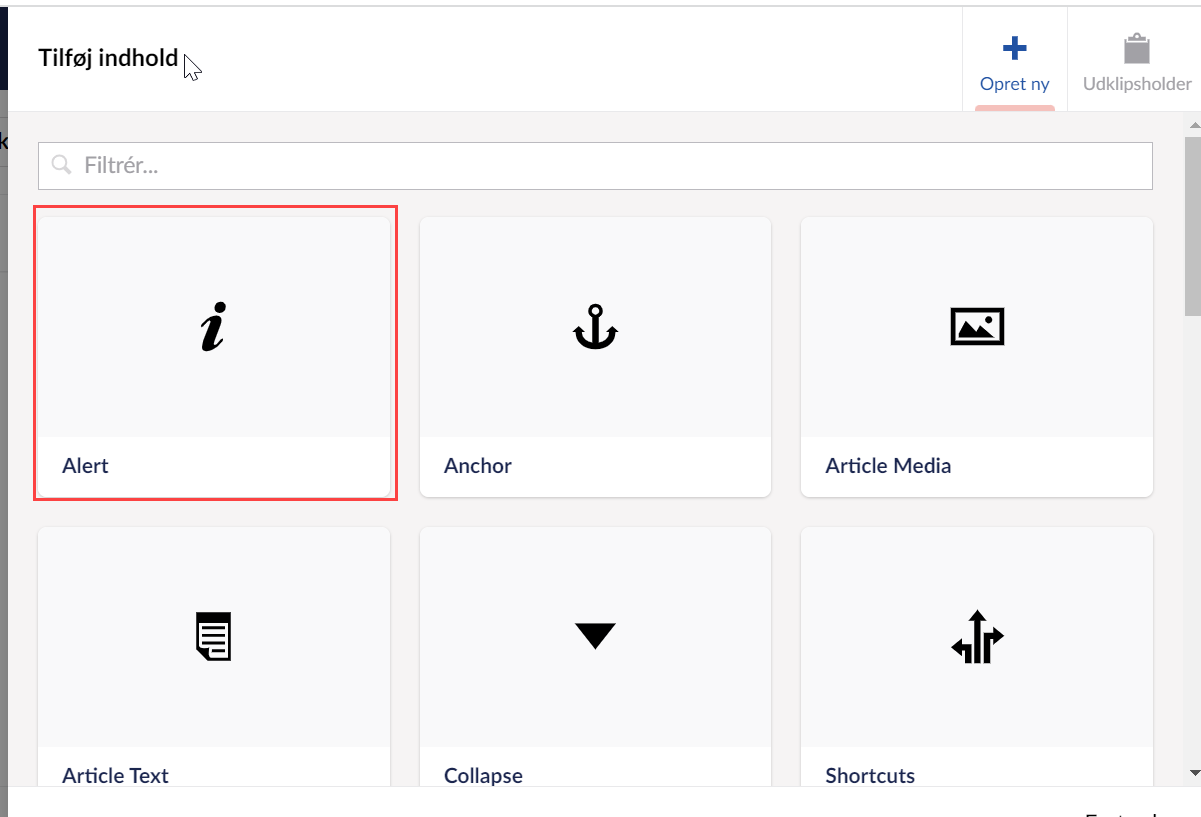Focus the Filtrér search field
Image resolution: width=1201 pixels, height=817 pixels.
600,165
